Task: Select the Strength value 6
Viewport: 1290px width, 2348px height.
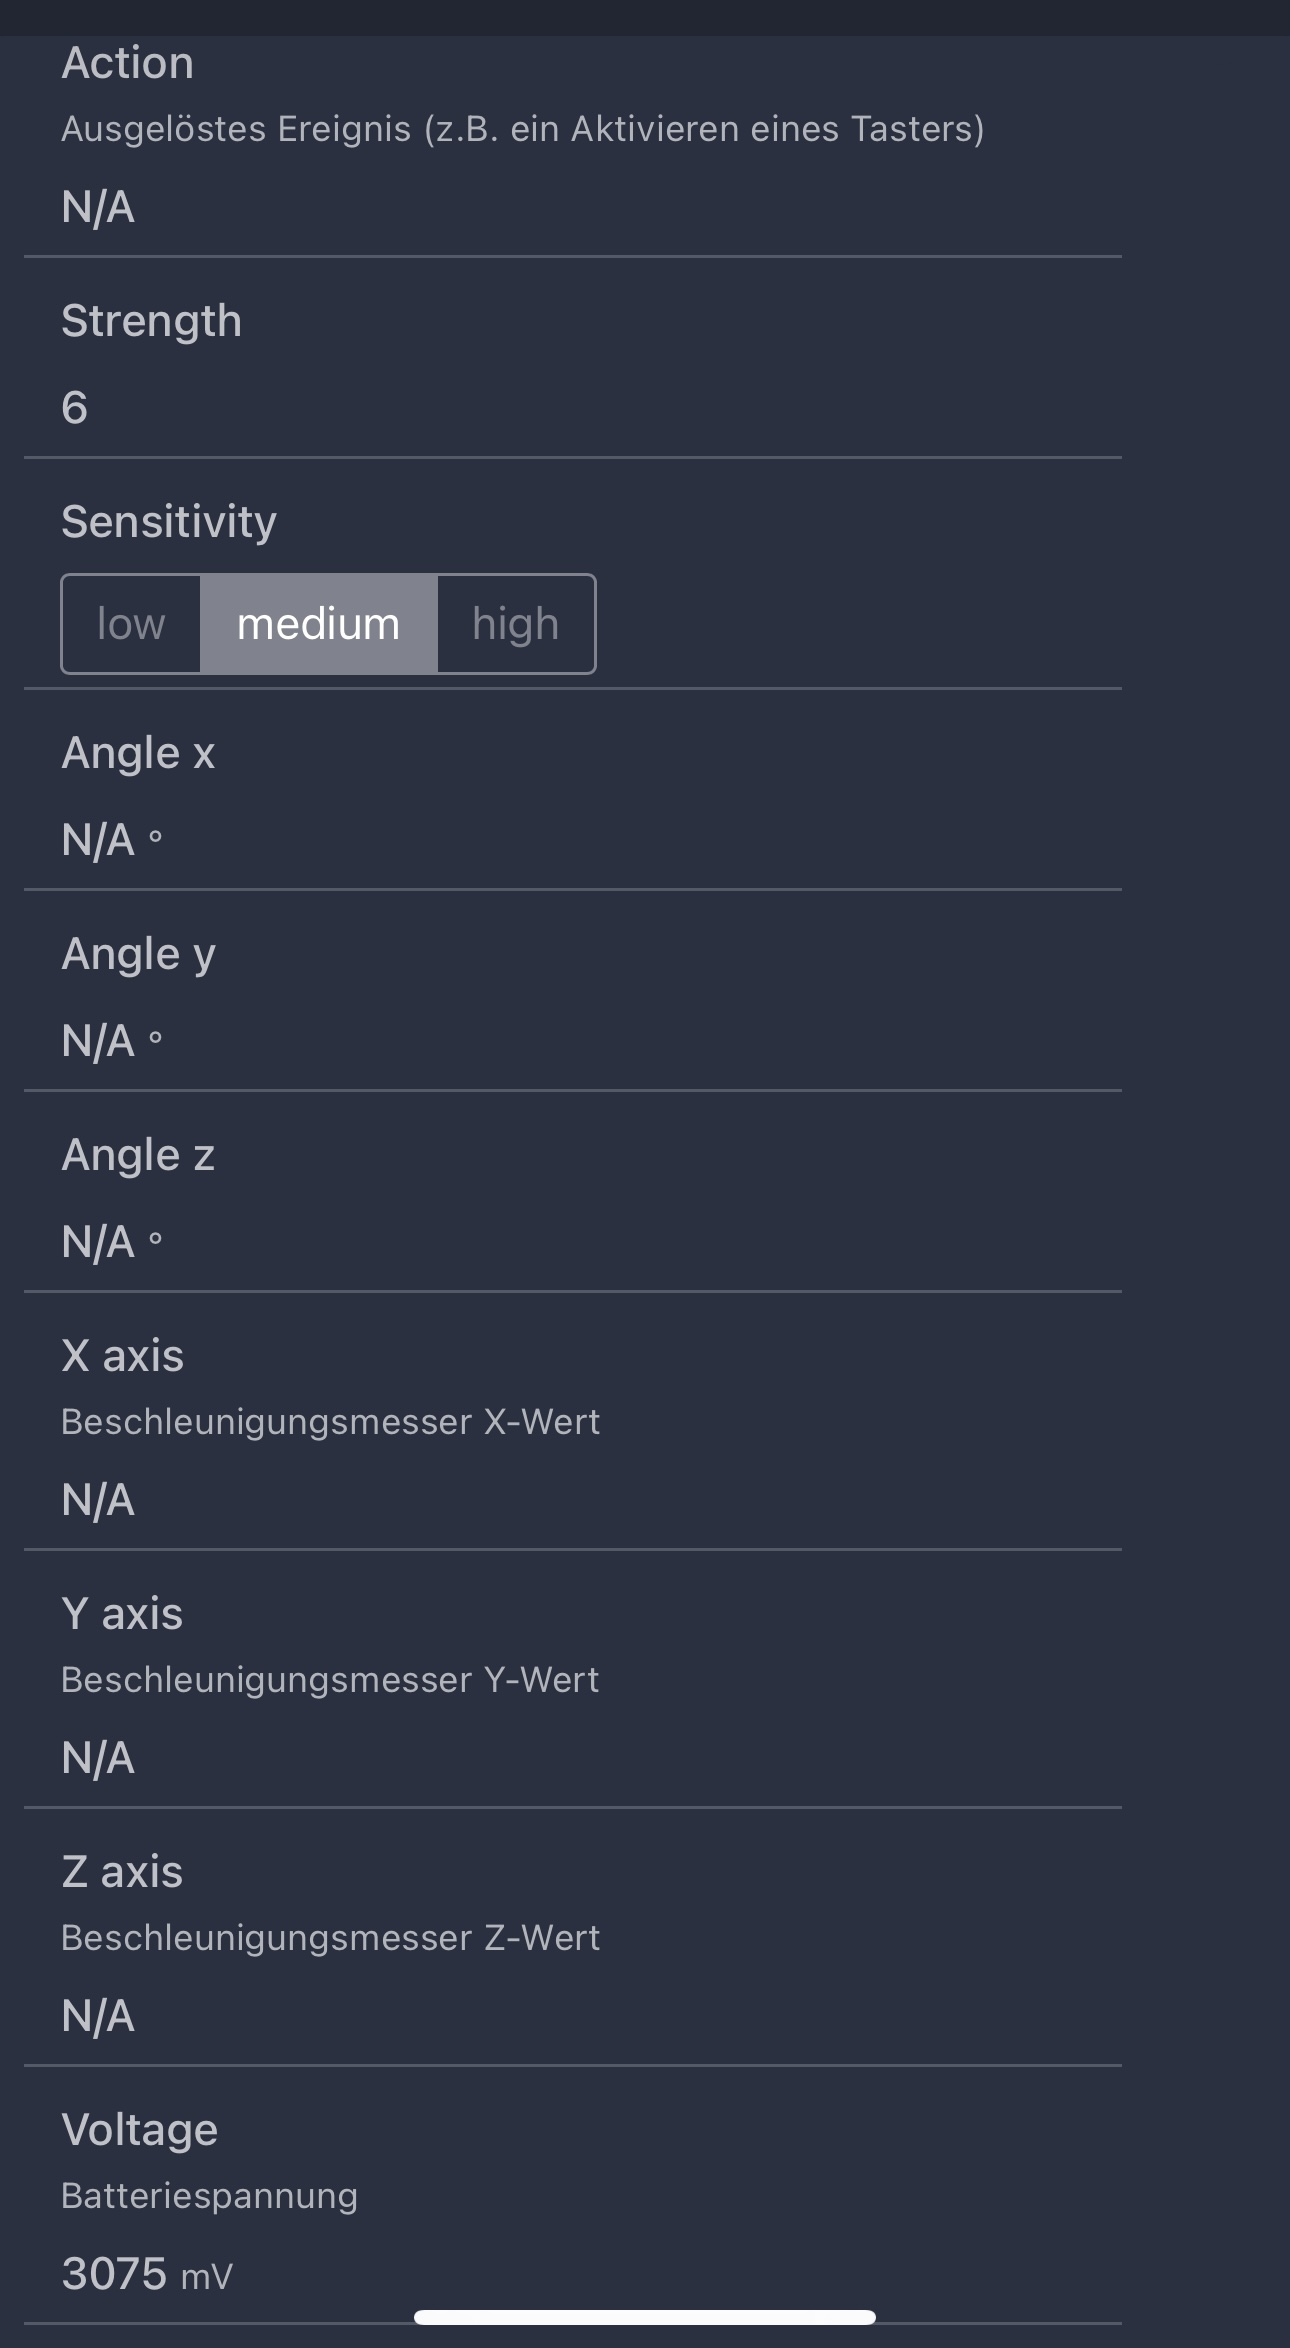Action: pyautogui.click(x=75, y=408)
